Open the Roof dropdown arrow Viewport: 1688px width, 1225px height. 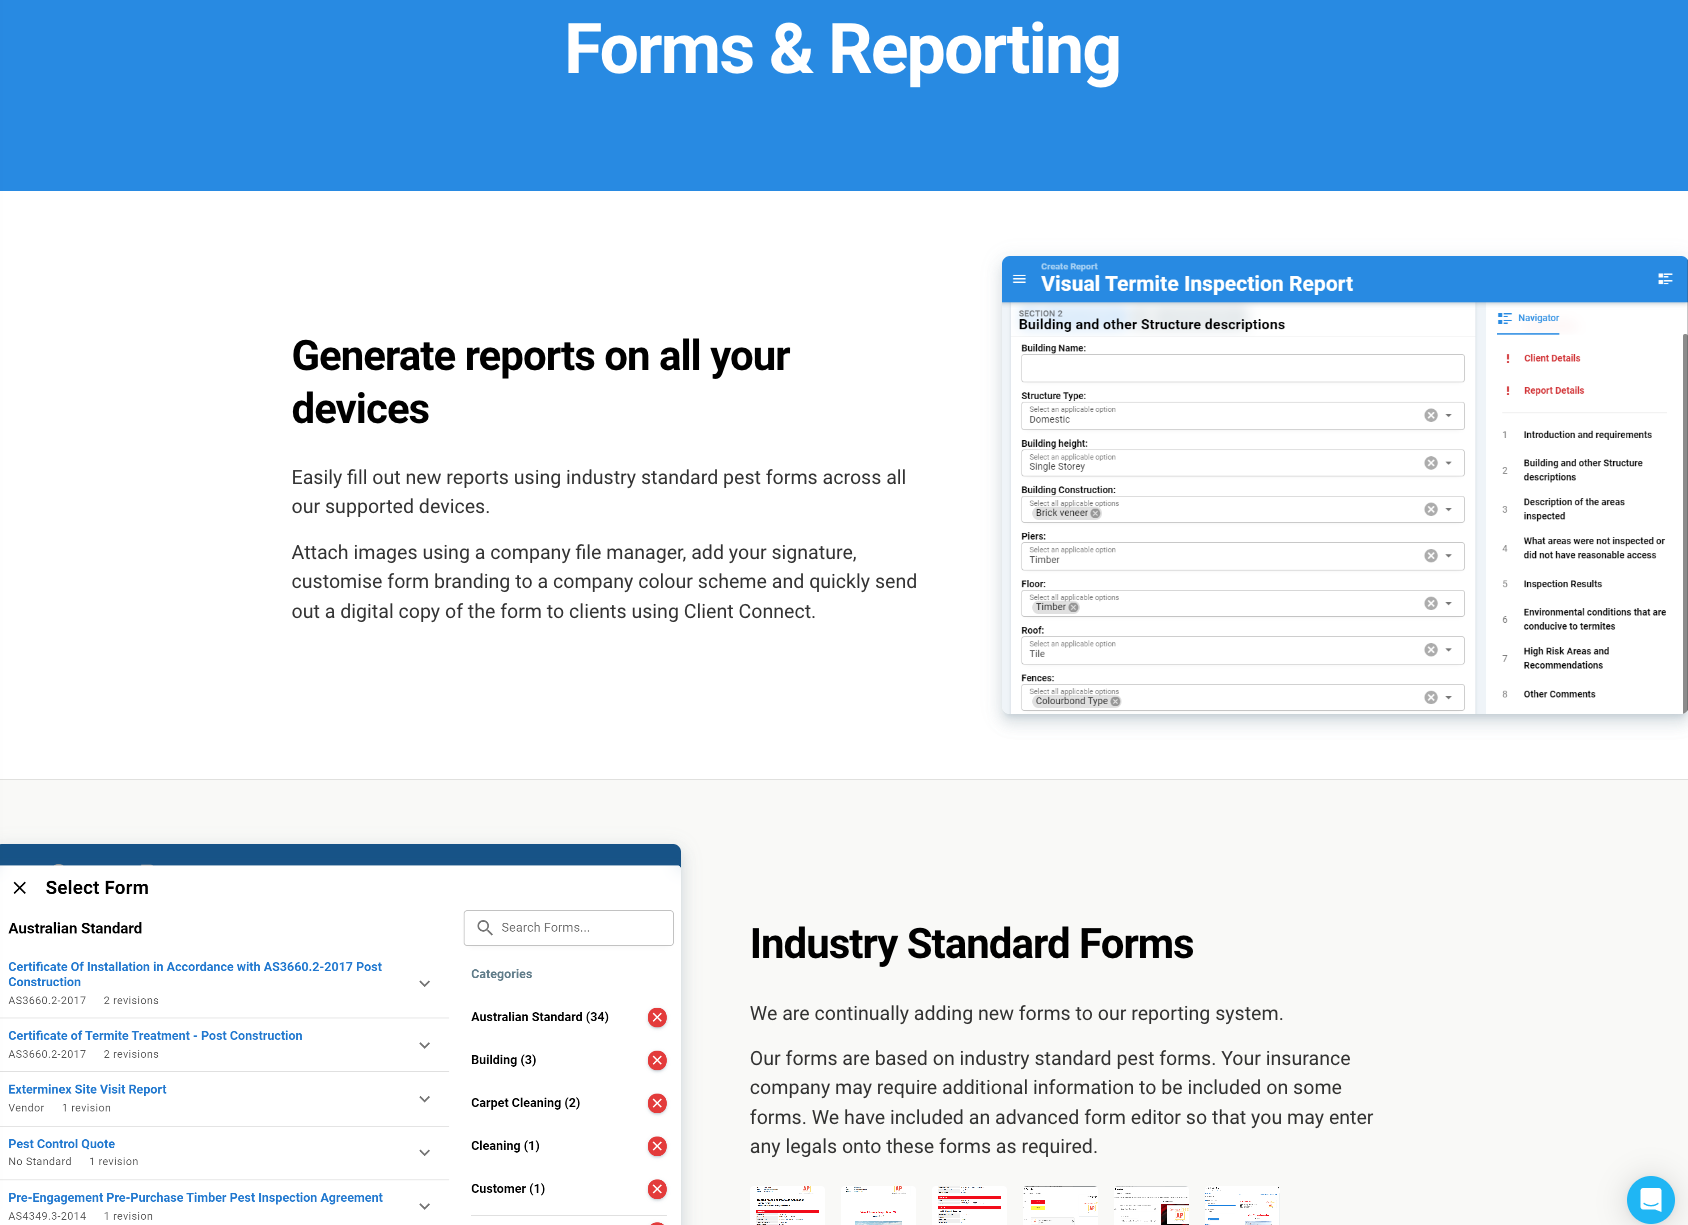click(1448, 650)
